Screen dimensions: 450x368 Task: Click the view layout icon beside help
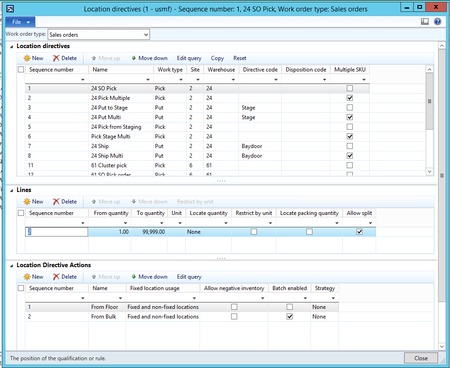tap(425, 22)
